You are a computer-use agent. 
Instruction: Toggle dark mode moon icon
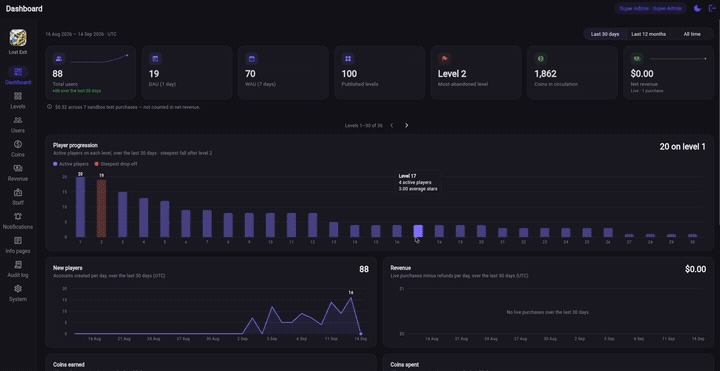point(697,8)
